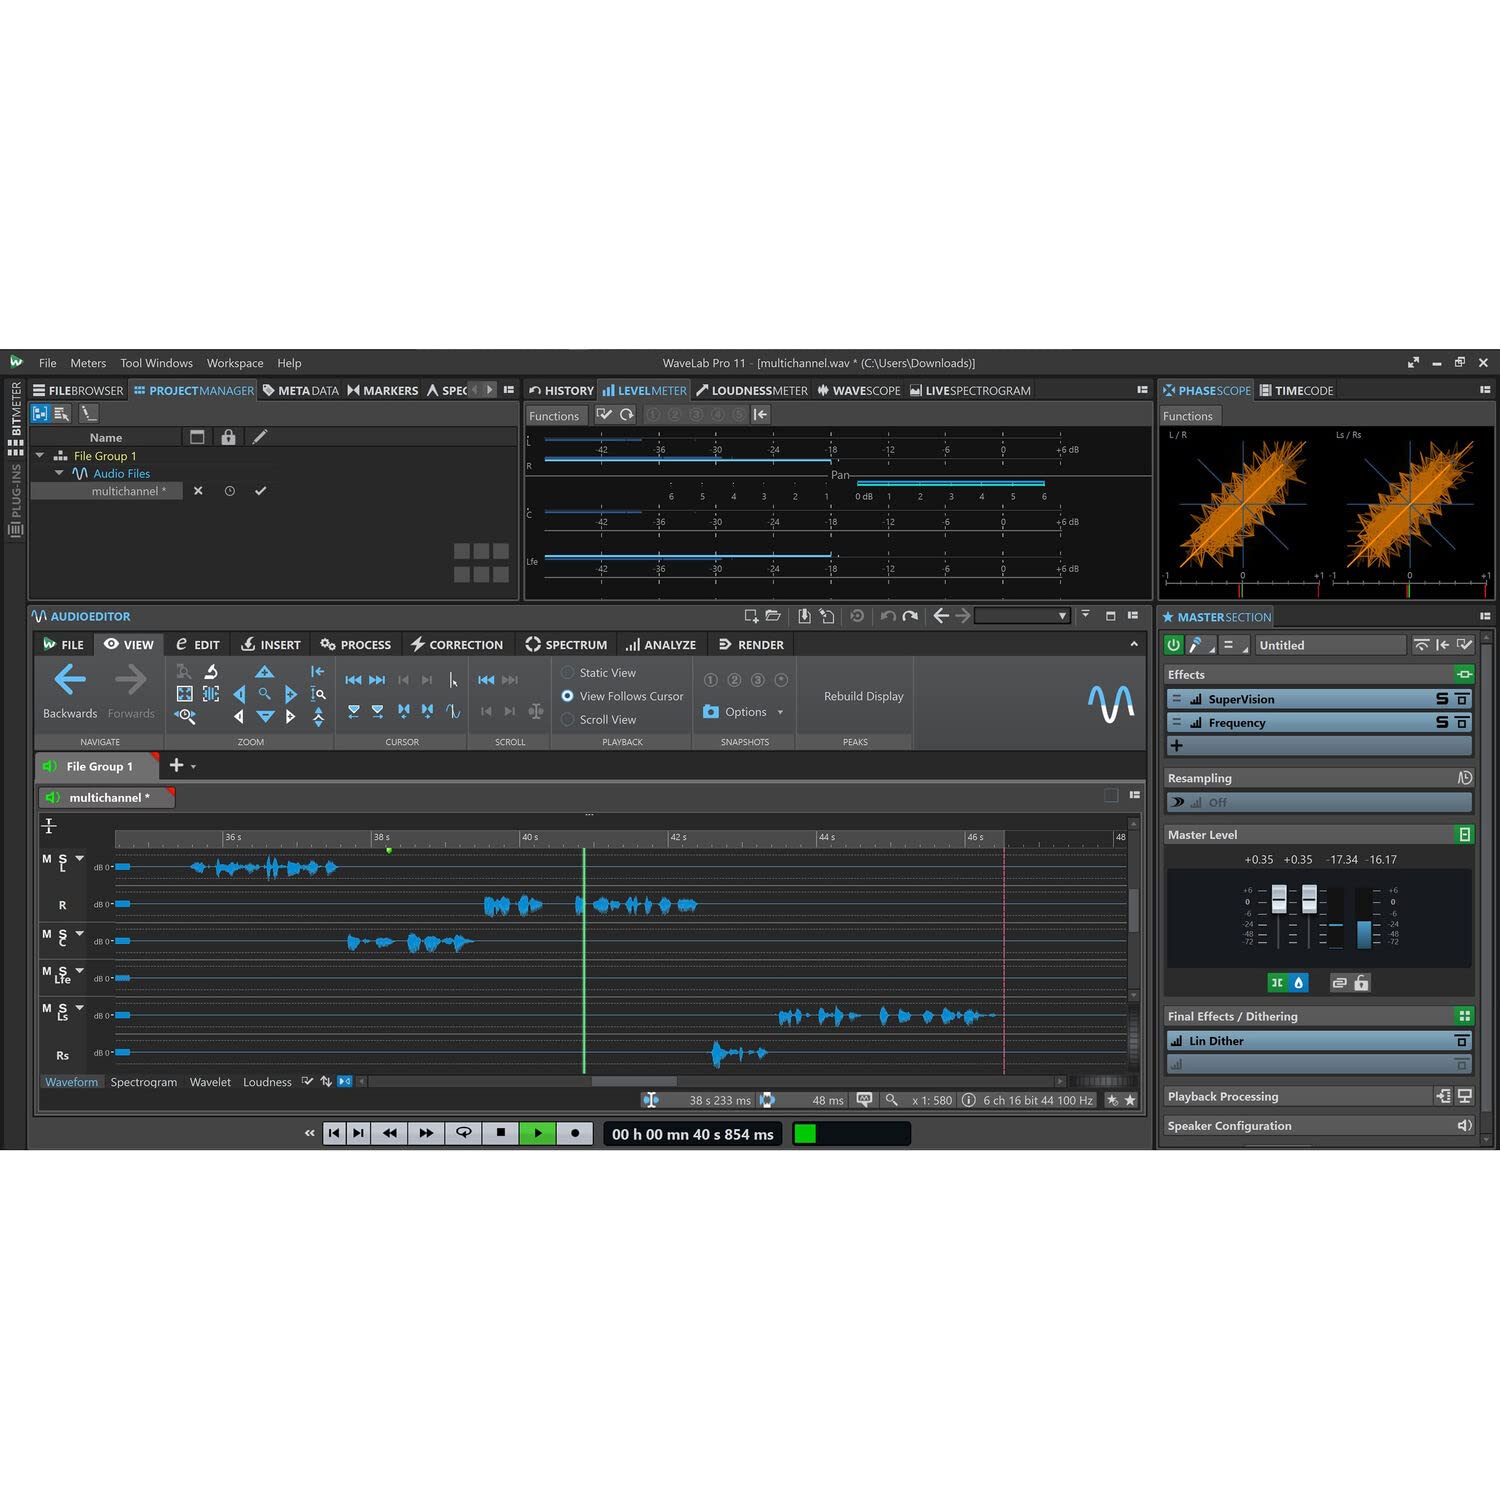This screenshot has width=1500, height=1500.
Task: Click the Backwards navigation arrow
Action: point(70,680)
